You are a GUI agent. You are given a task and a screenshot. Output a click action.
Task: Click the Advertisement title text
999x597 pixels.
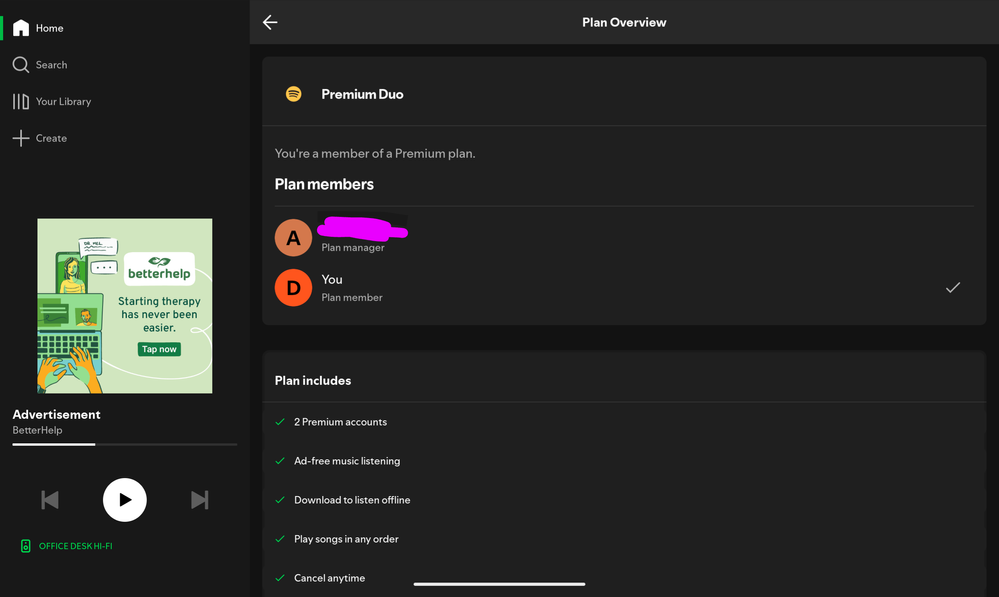pyautogui.click(x=57, y=415)
